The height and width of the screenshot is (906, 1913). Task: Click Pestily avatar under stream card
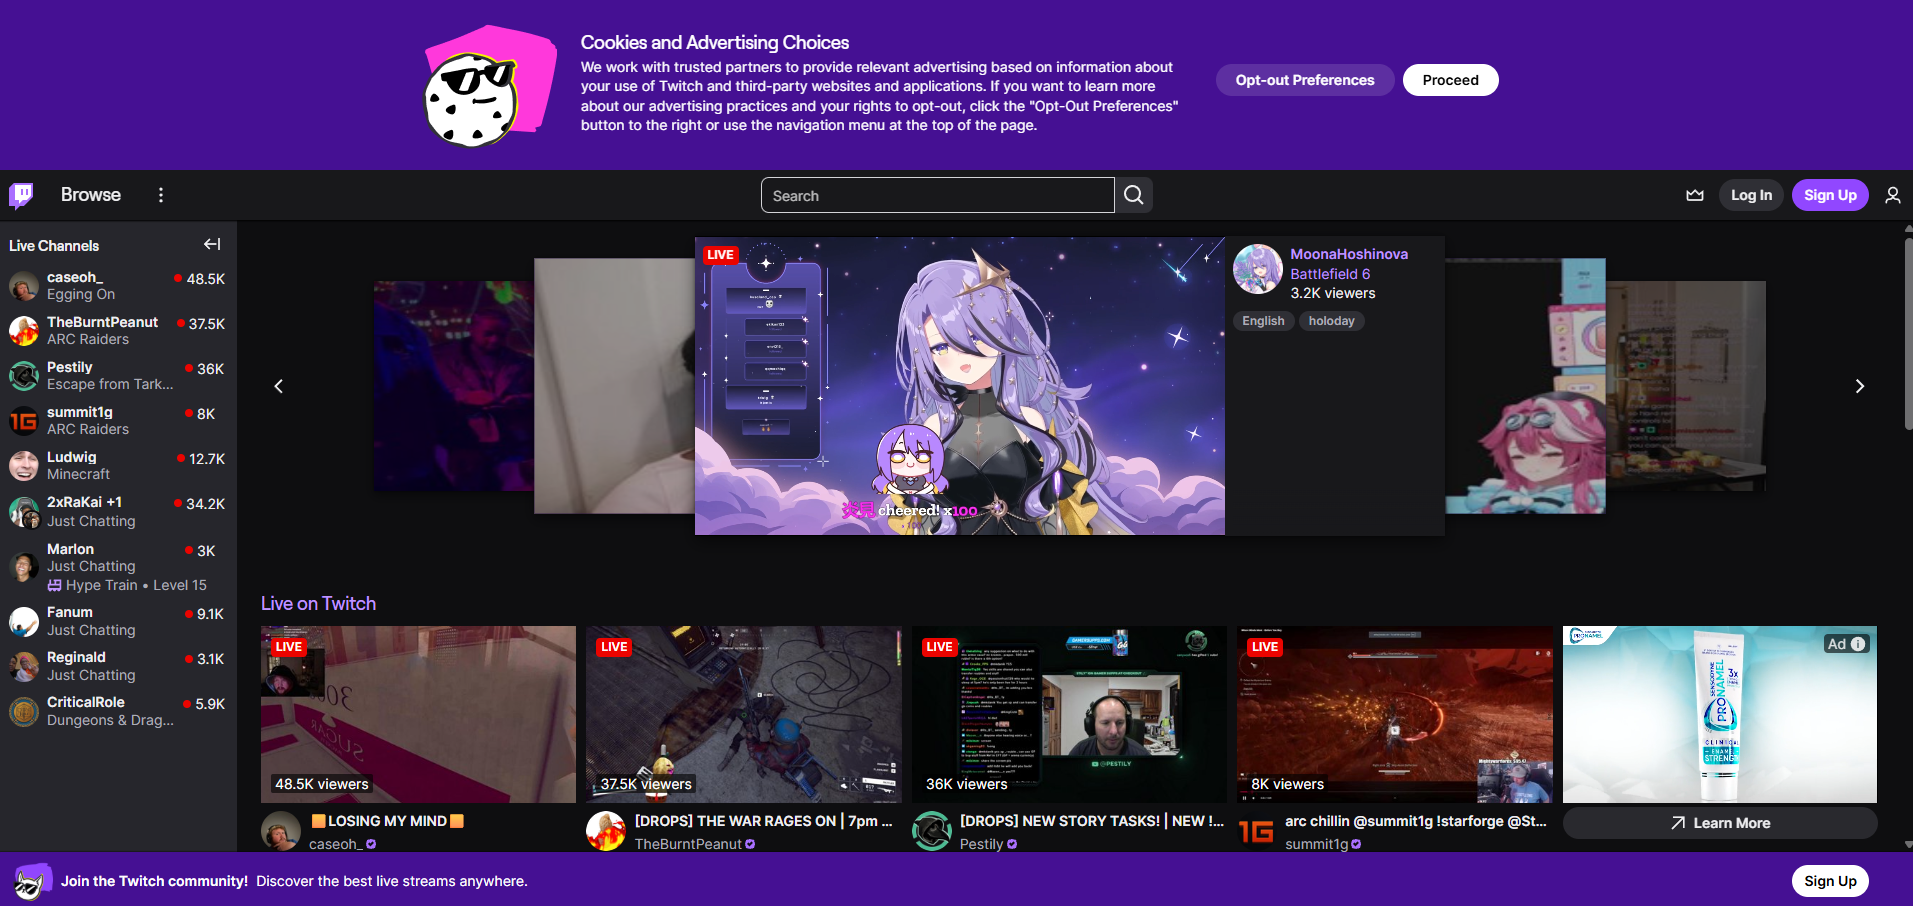pos(932,831)
